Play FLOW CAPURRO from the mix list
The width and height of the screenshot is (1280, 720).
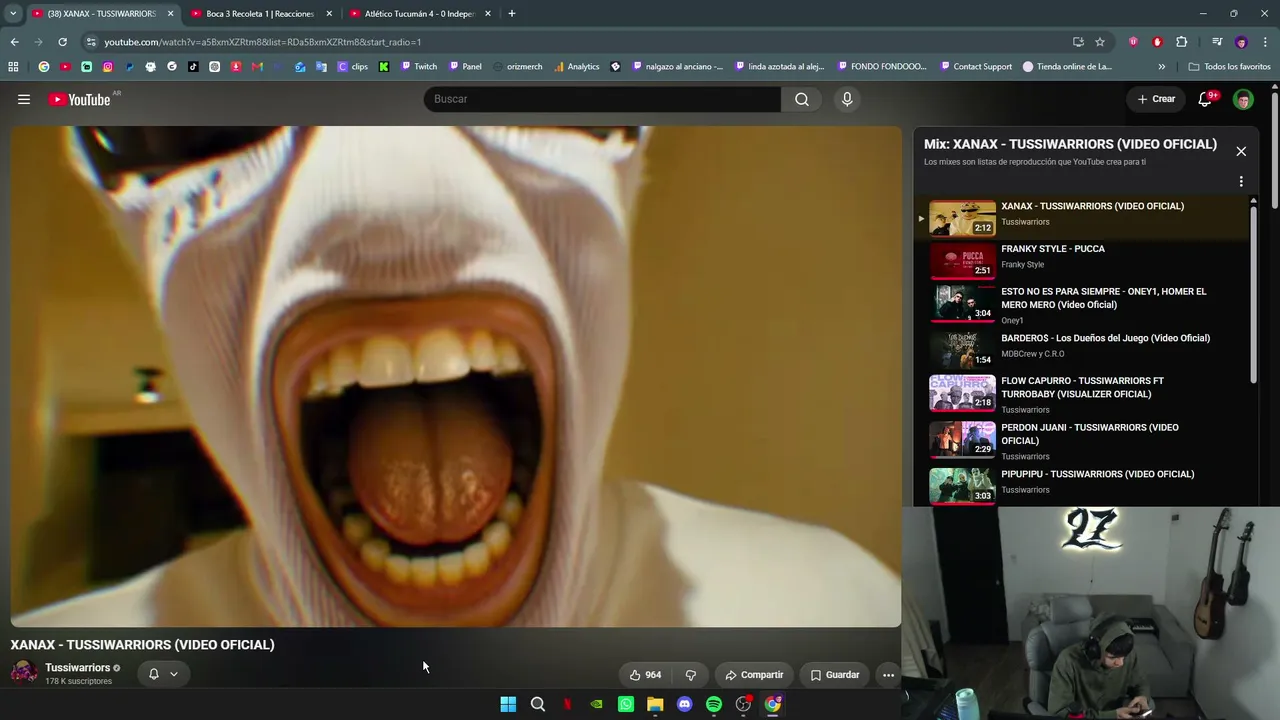1083,394
